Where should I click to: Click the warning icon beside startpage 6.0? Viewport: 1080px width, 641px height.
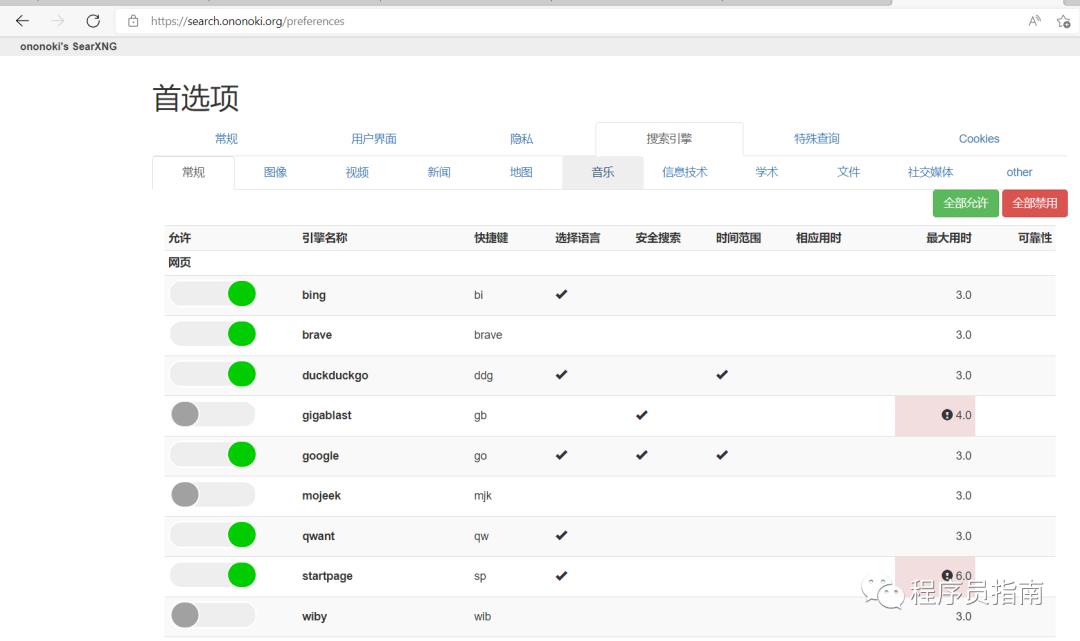[947, 575]
